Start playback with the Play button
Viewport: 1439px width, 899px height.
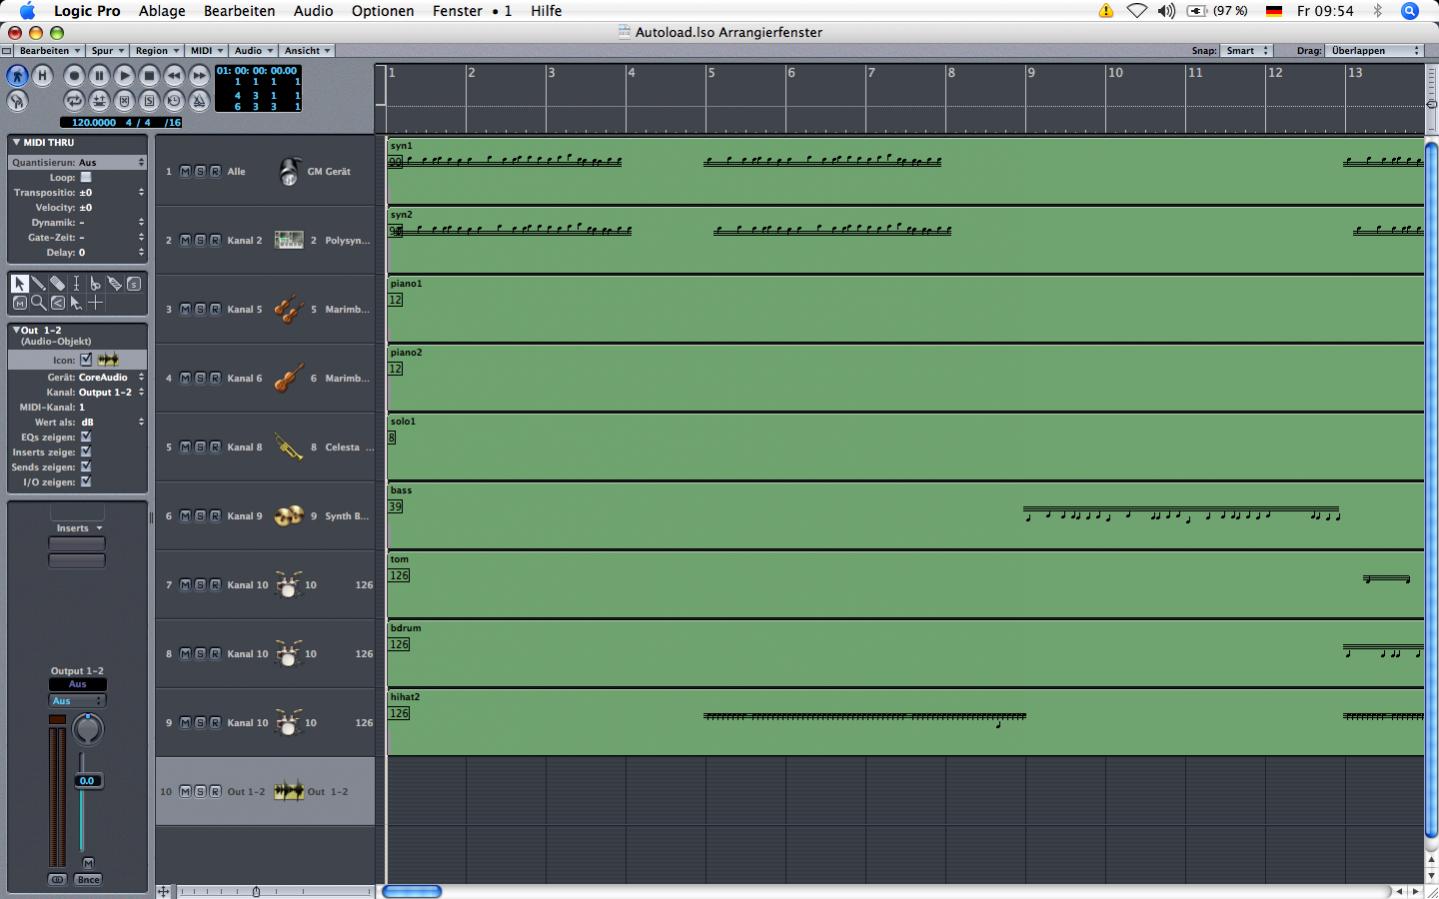124,75
